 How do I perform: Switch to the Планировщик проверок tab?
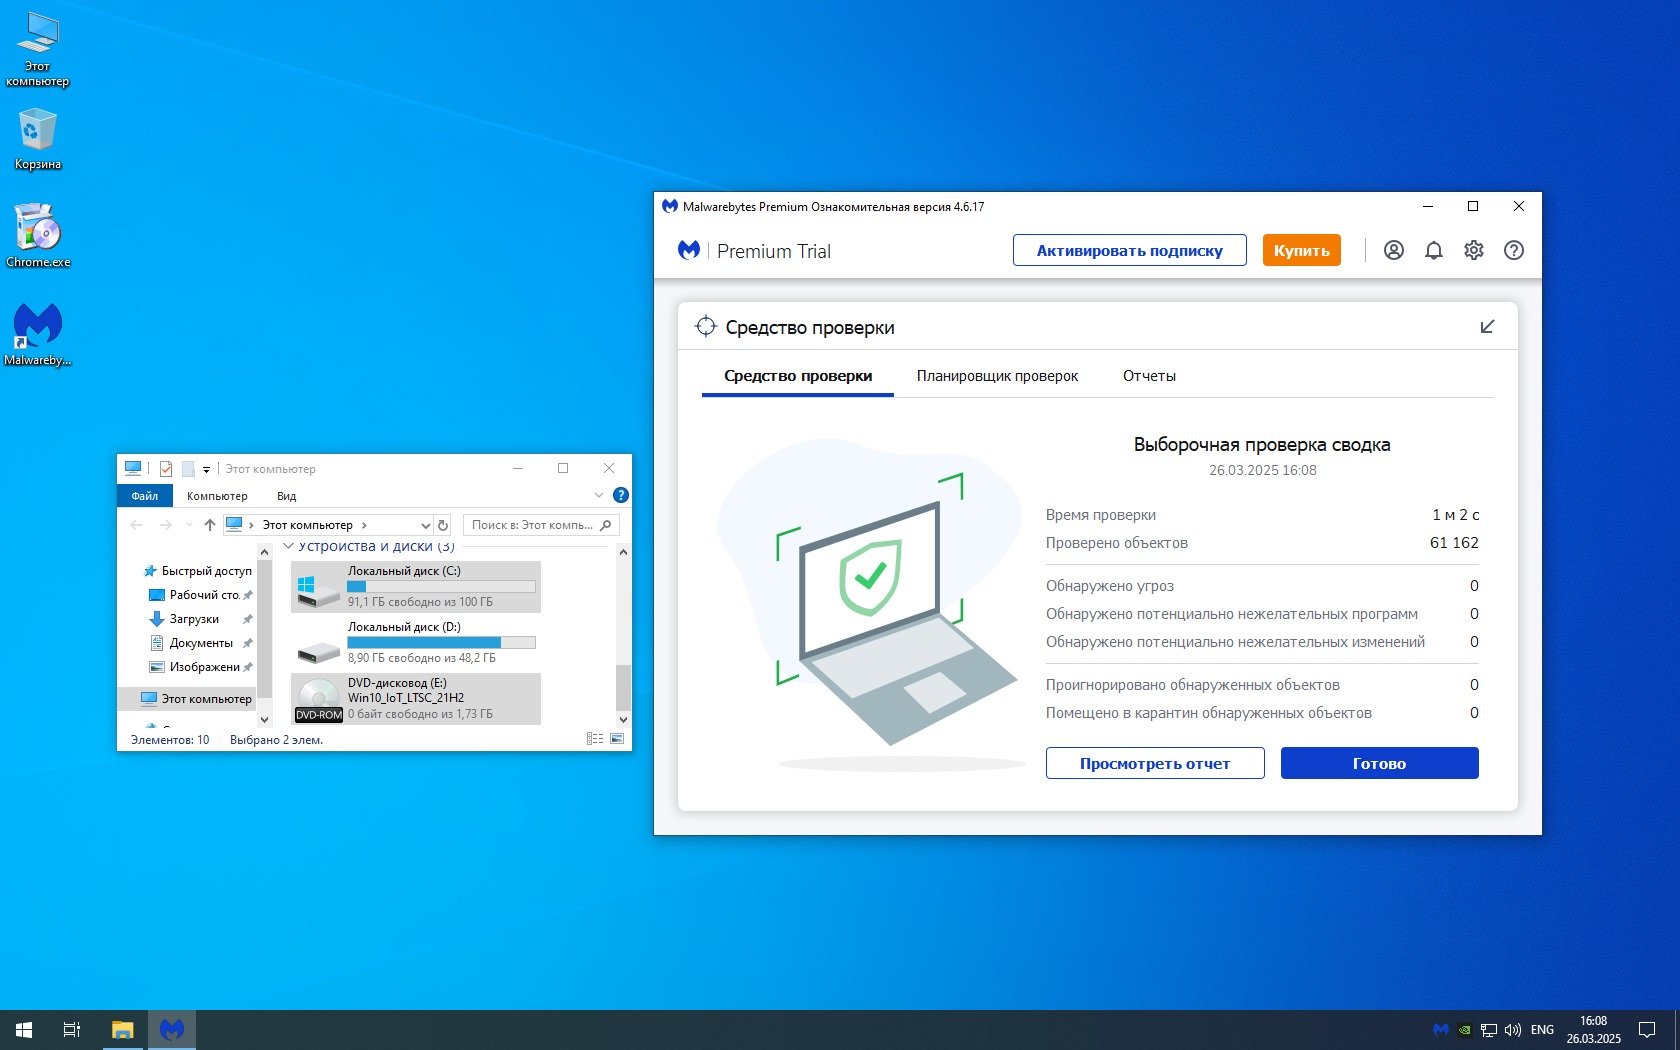click(997, 376)
